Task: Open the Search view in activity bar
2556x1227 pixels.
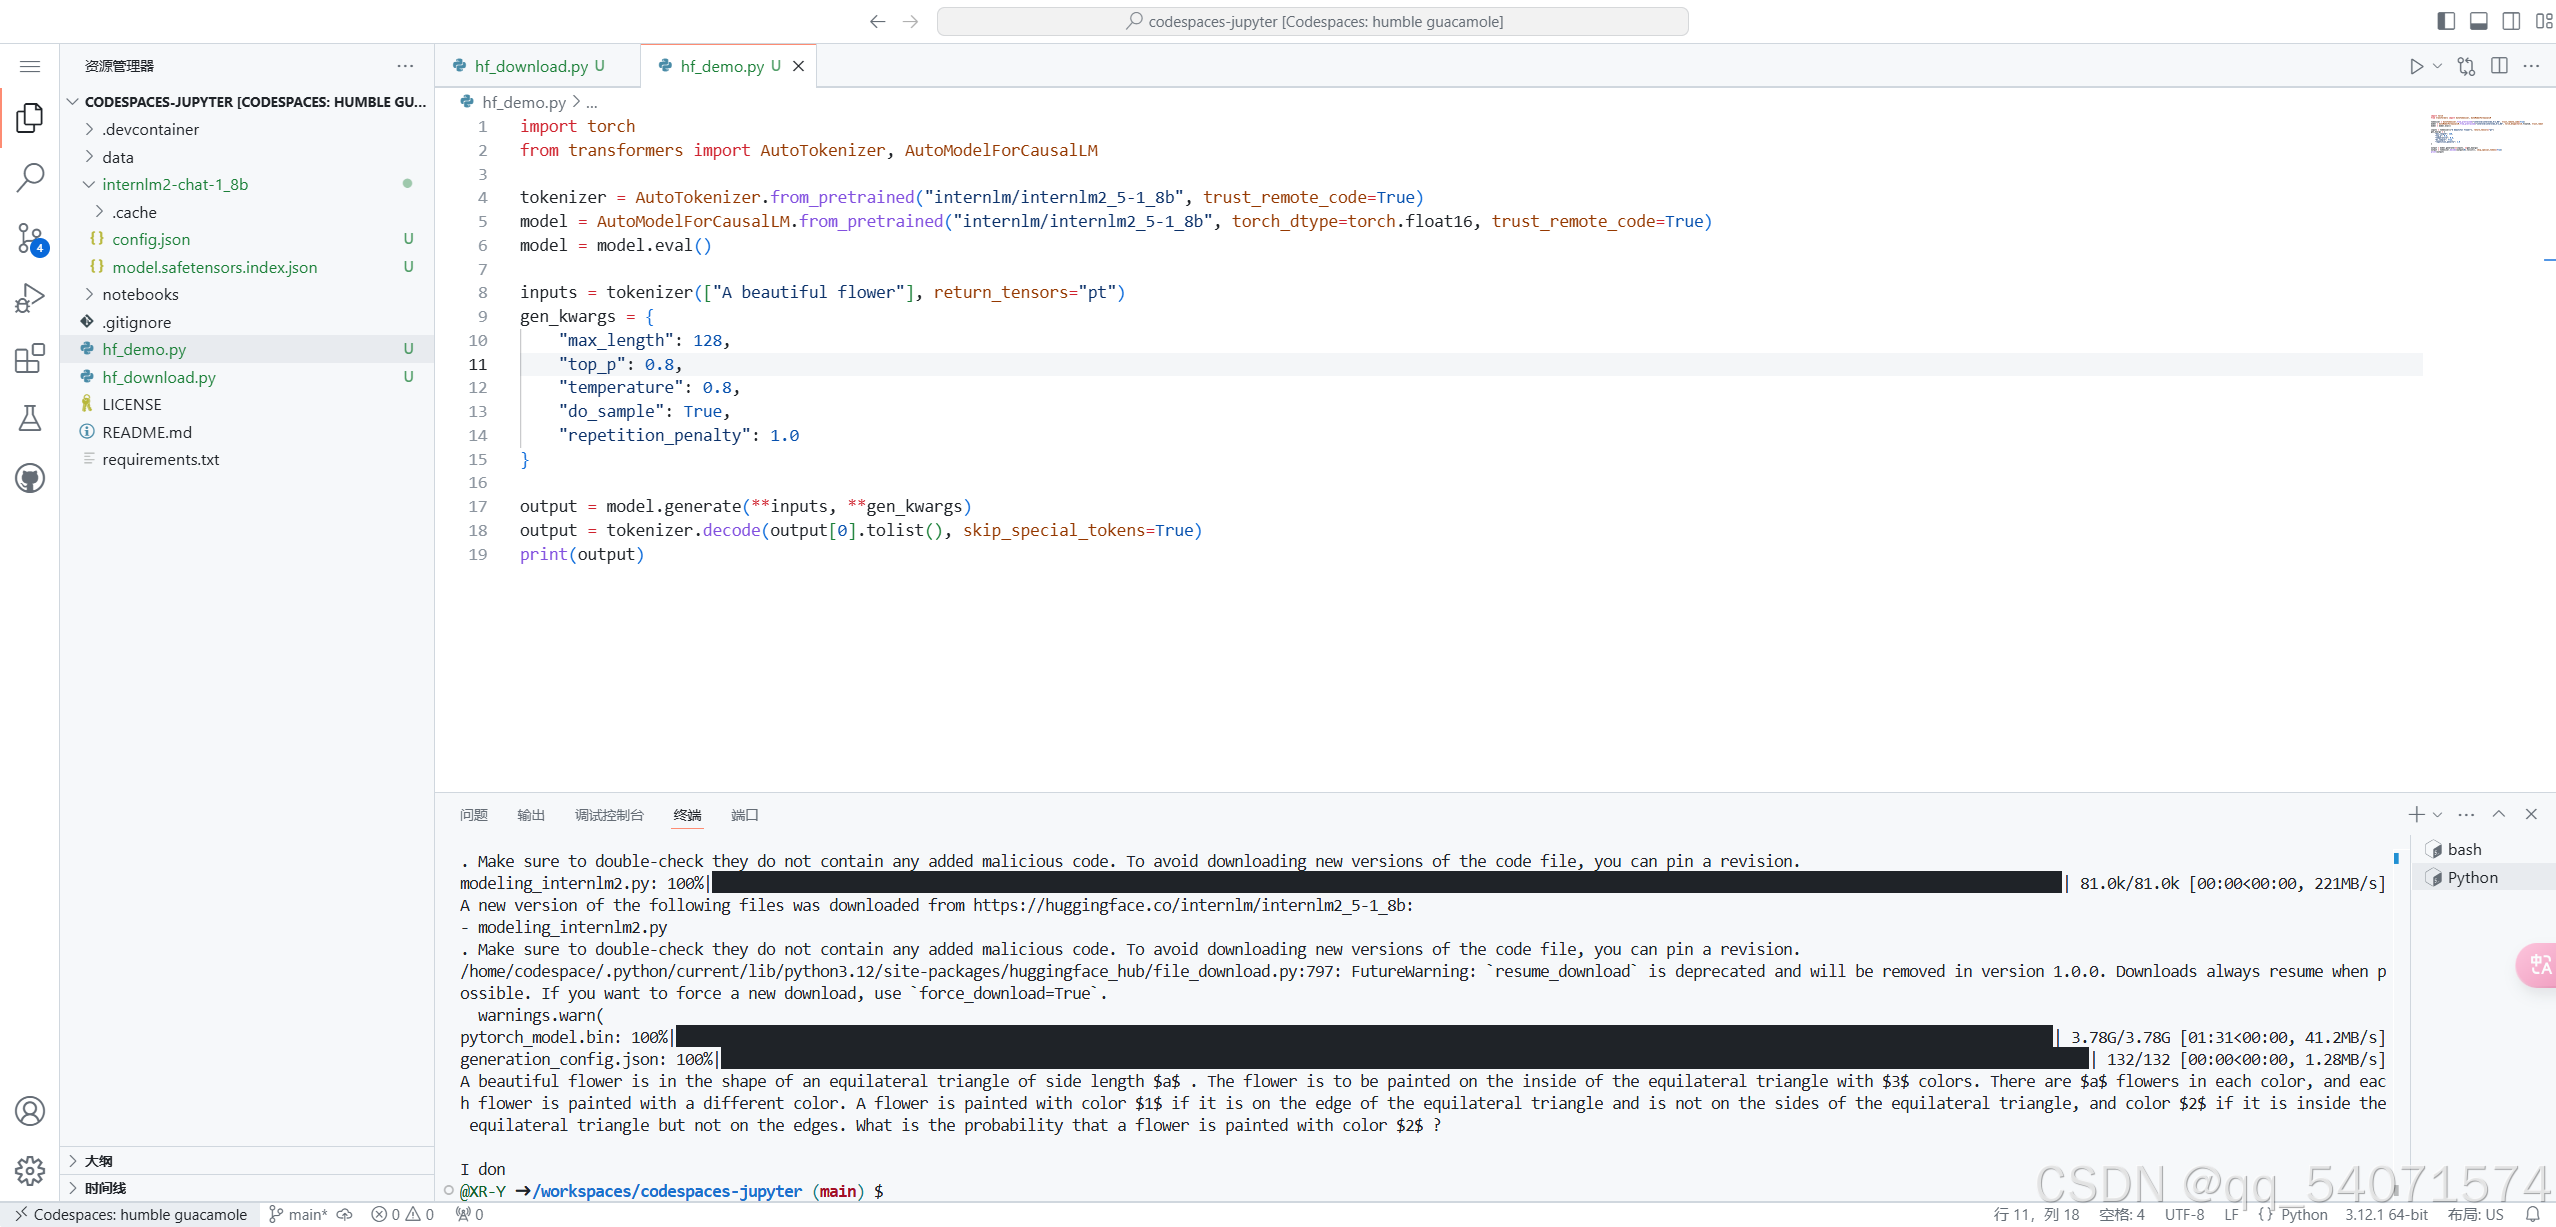Action: 30,178
